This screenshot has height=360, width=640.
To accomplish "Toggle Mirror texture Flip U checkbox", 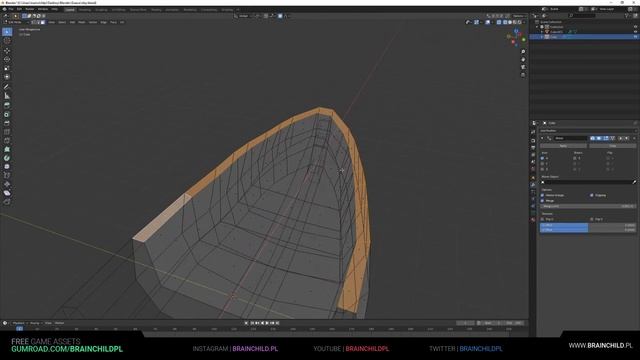I will [542, 219].
